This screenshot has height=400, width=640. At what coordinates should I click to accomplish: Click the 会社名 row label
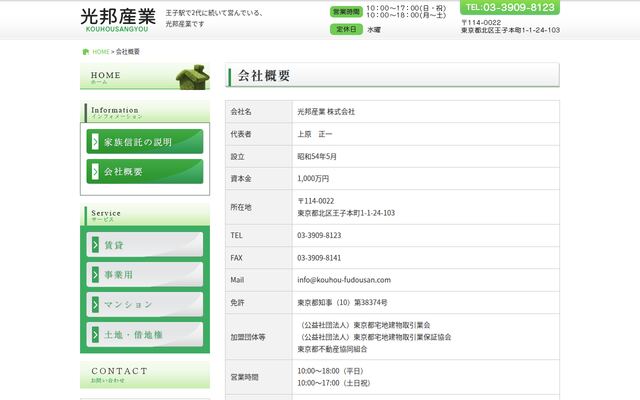[x=241, y=112]
